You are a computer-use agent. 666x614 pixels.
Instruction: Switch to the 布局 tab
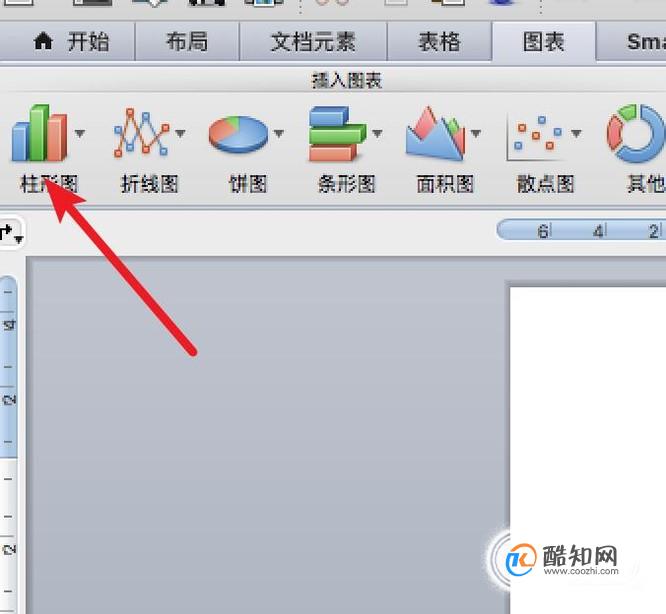point(187,42)
